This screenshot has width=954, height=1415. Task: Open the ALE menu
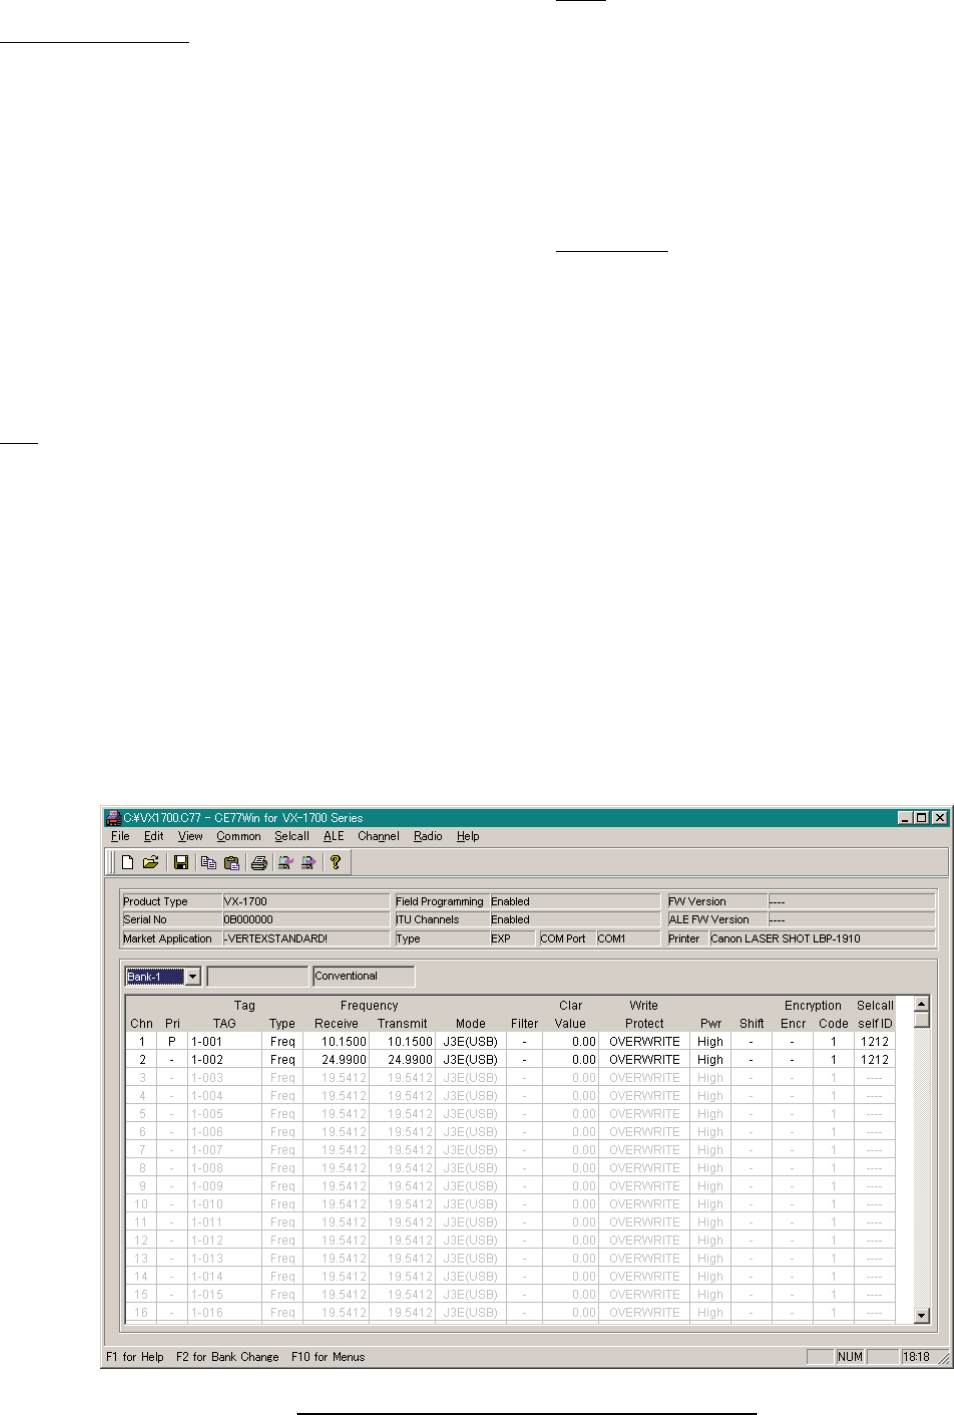pyautogui.click(x=333, y=836)
